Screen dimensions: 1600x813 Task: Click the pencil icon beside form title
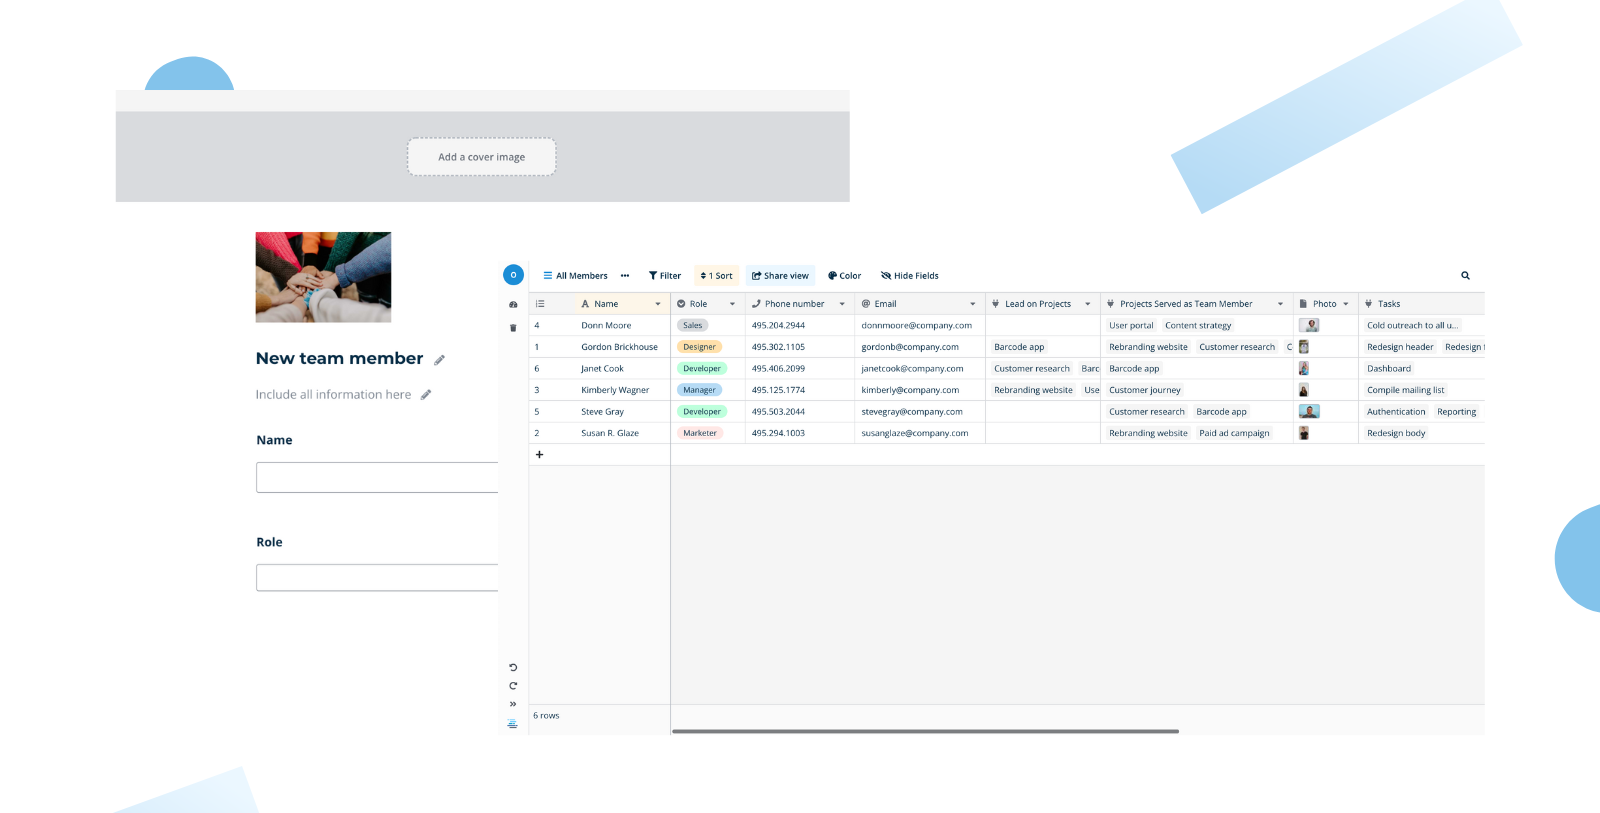point(439,360)
